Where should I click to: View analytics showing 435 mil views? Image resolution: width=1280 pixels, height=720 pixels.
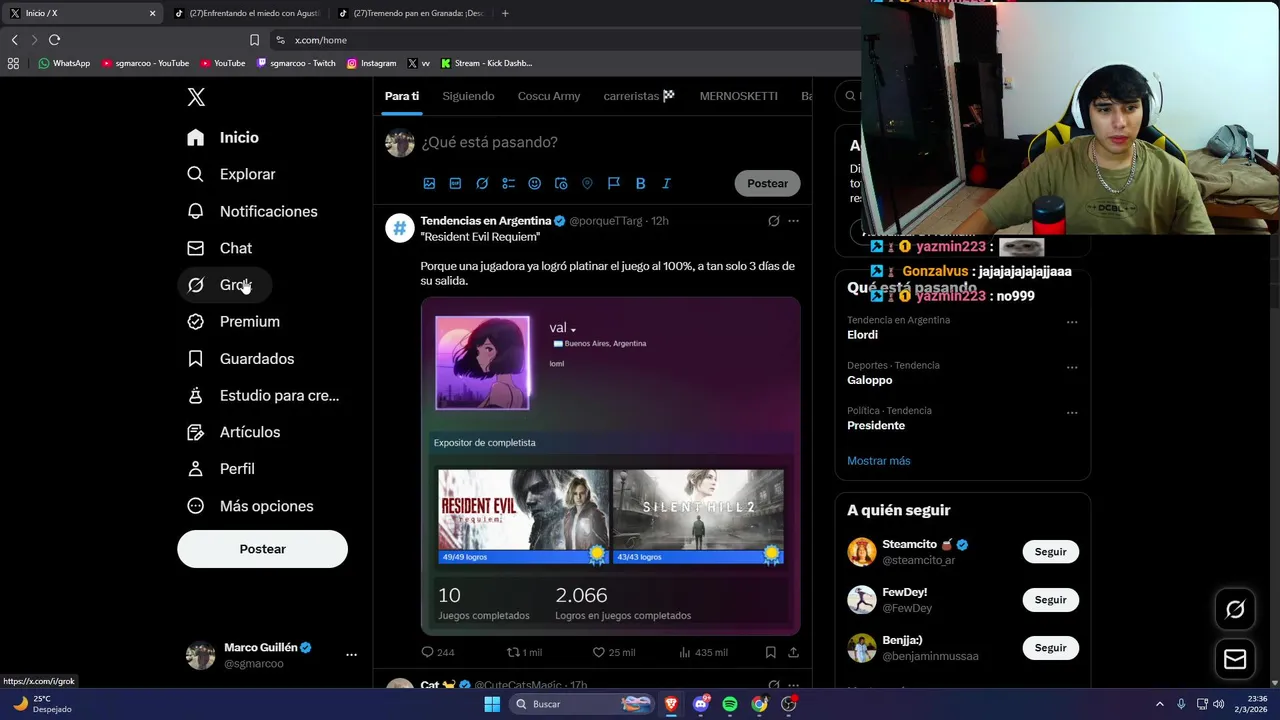pos(703,652)
